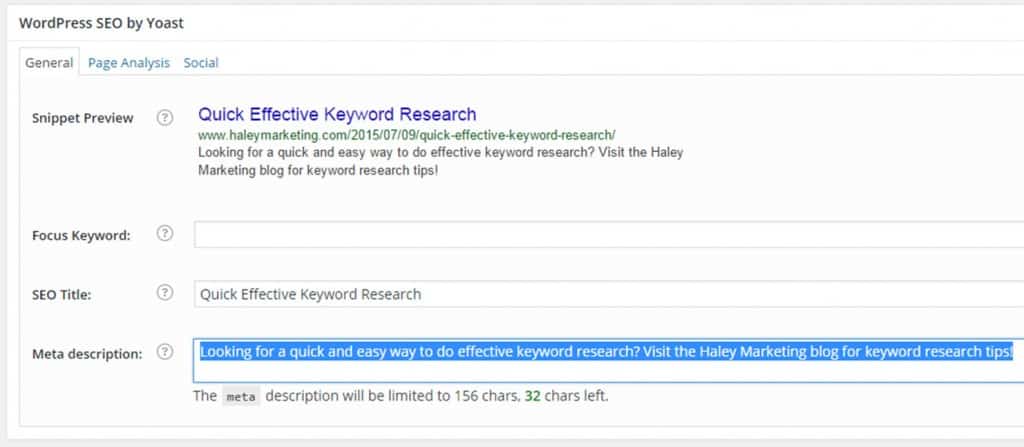Click the Meta description text area
This screenshot has width=1024, height=447.
[609, 360]
